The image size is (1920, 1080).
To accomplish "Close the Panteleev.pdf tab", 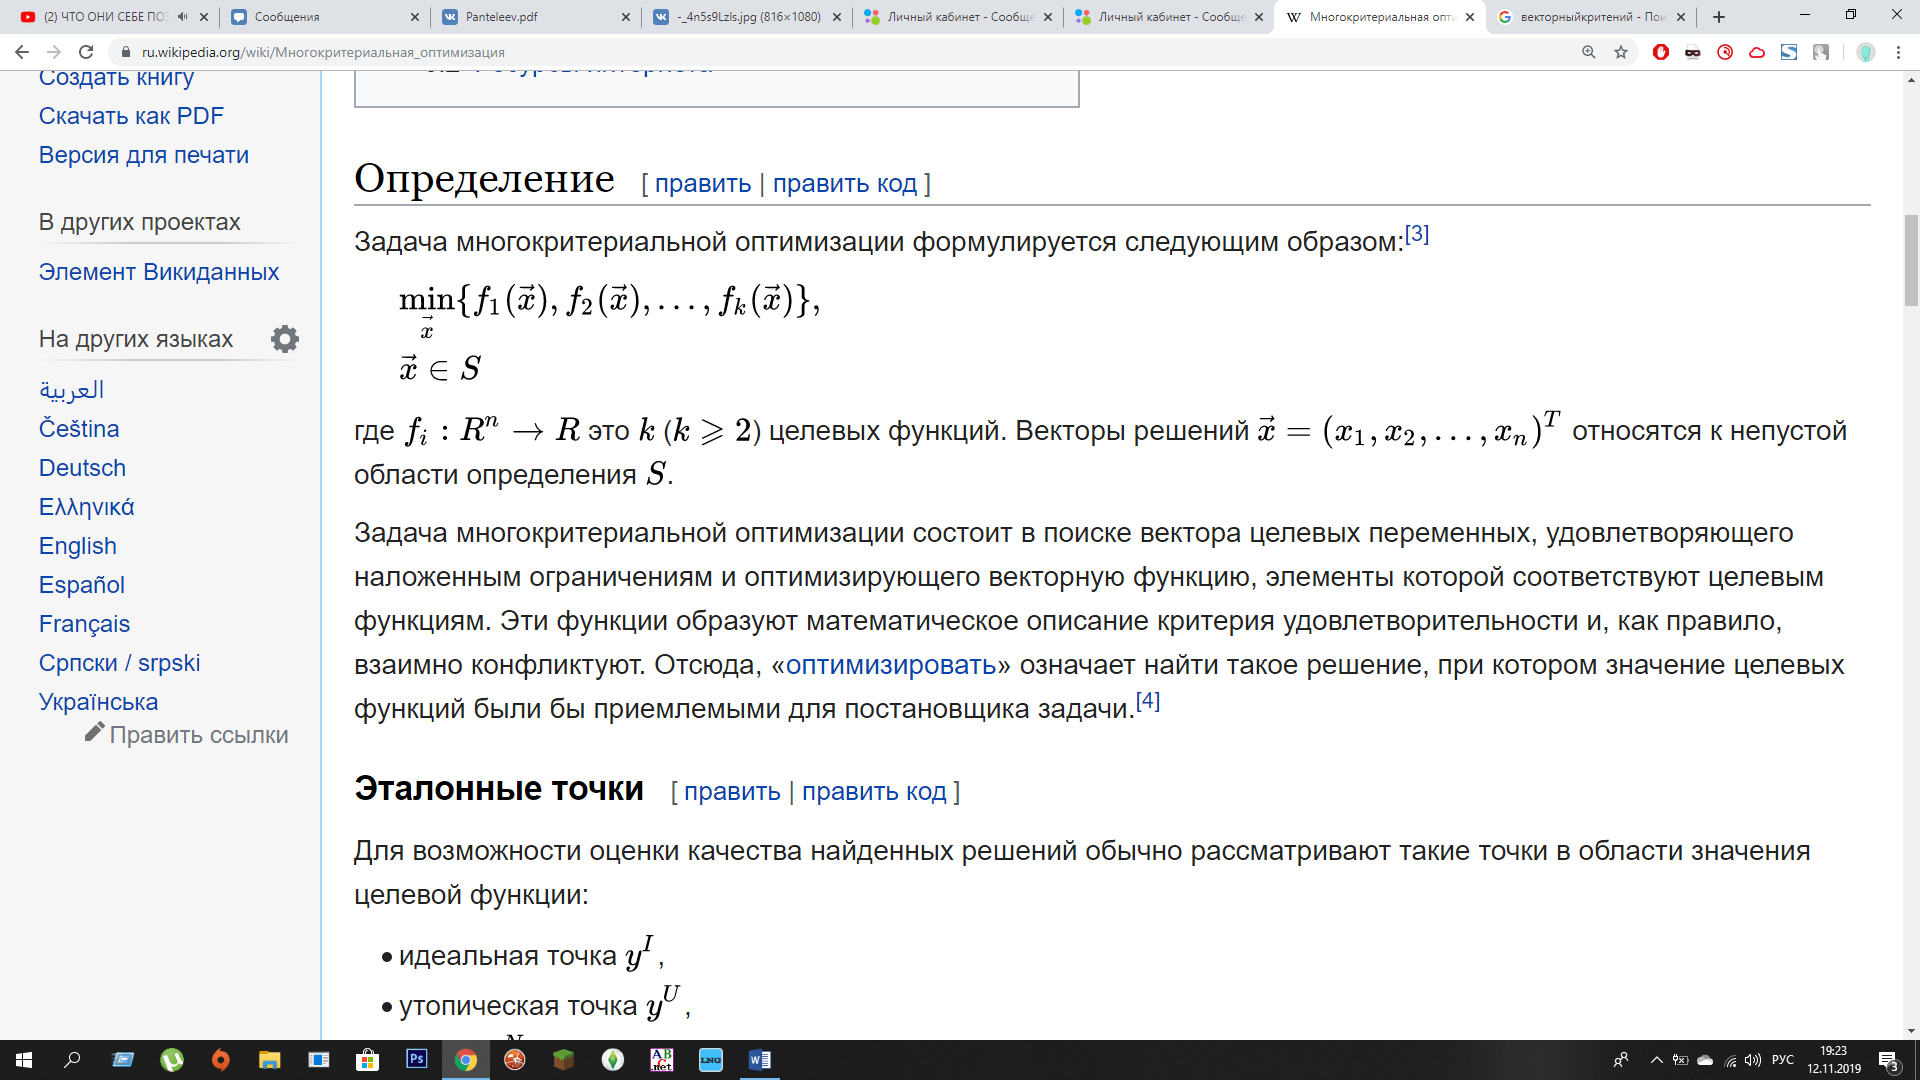I will click(x=626, y=17).
